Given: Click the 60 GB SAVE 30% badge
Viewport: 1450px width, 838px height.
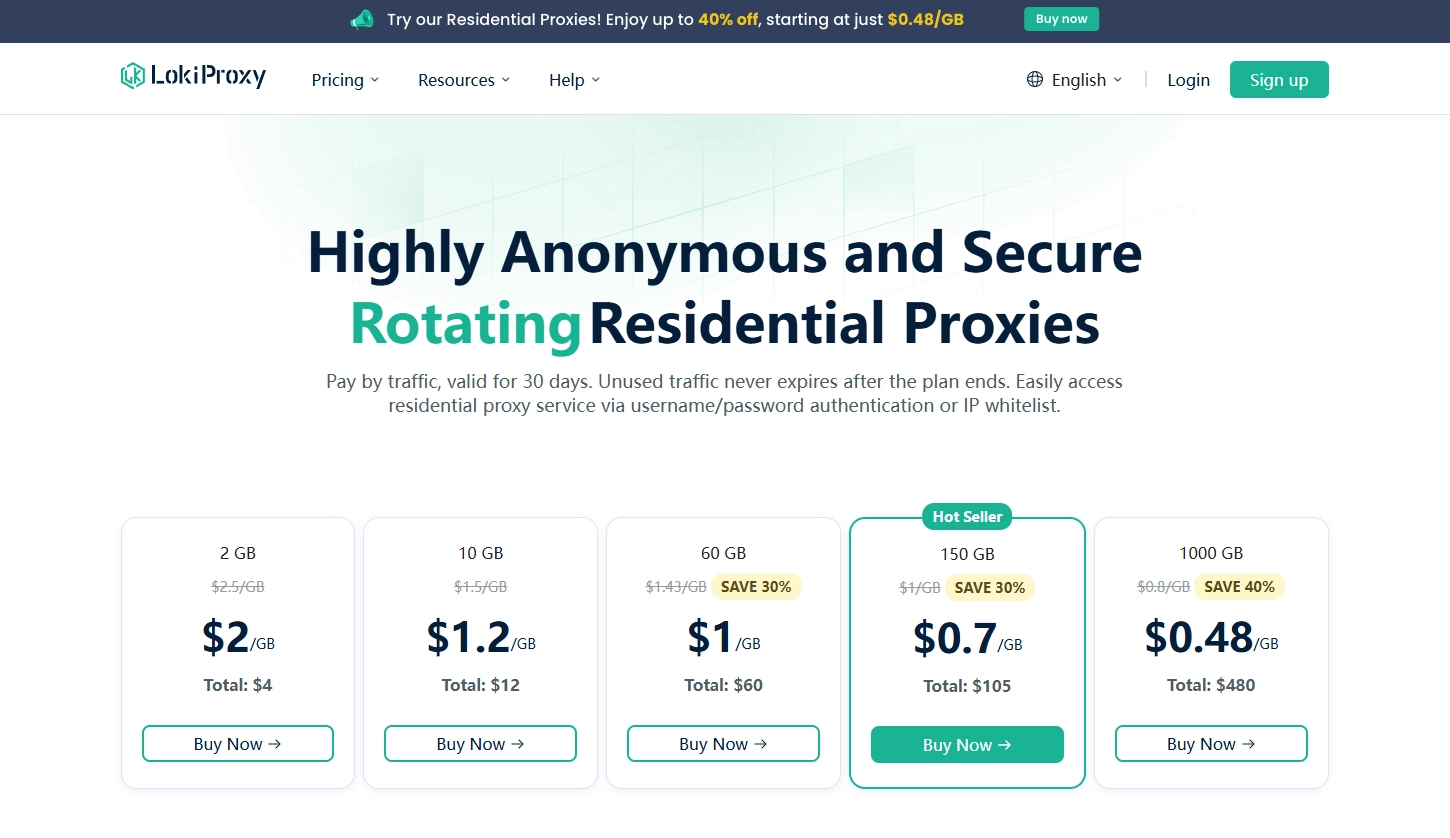Looking at the screenshot, I should tap(756, 587).
